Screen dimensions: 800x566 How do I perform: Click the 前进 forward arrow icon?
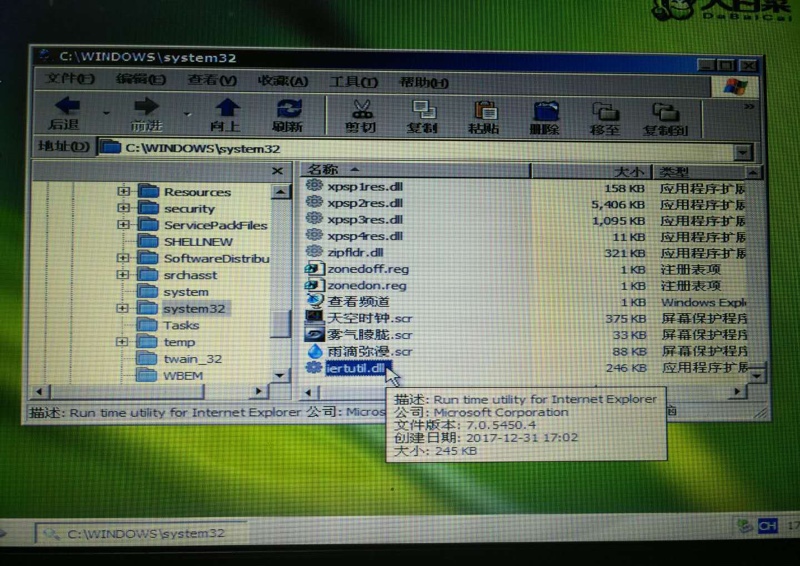[147, 106]
